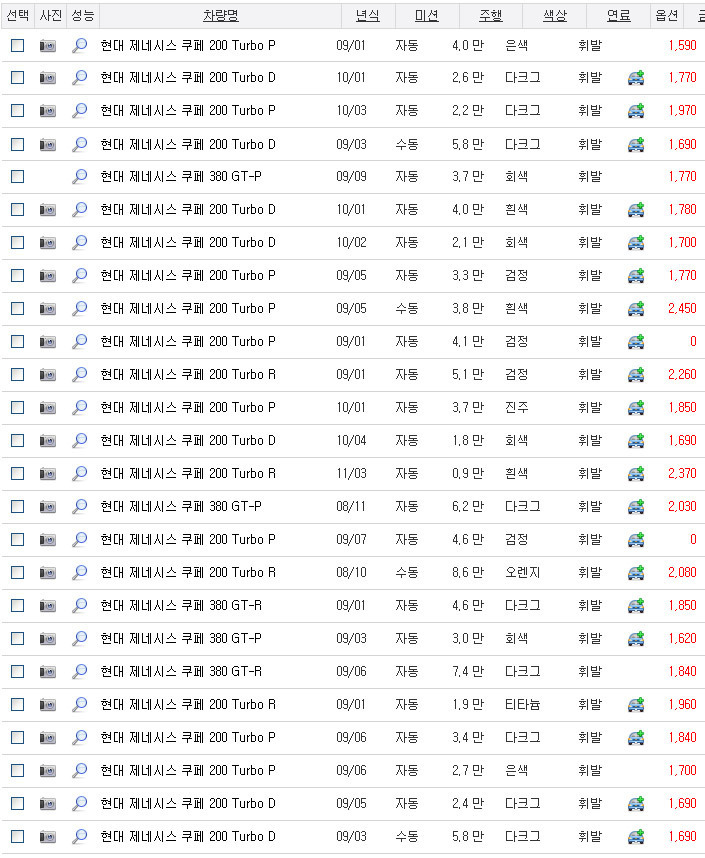
Task: Tick checkbox for 2,370 Turbo R
Action: coord(18,473)
